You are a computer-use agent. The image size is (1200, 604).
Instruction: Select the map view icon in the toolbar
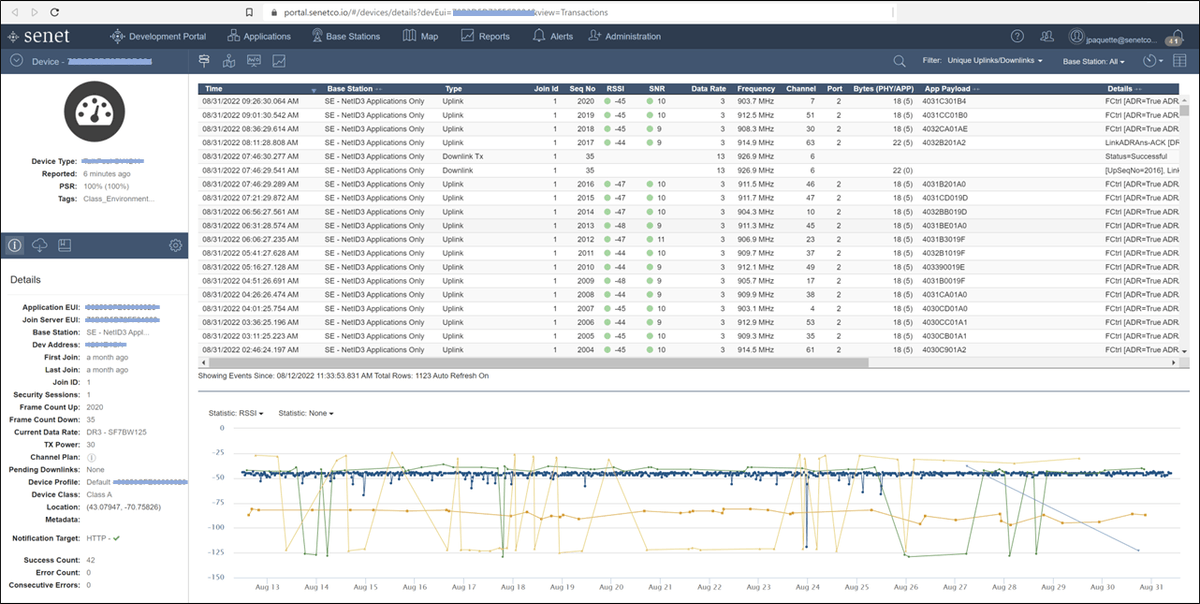[x=229, y=61]
